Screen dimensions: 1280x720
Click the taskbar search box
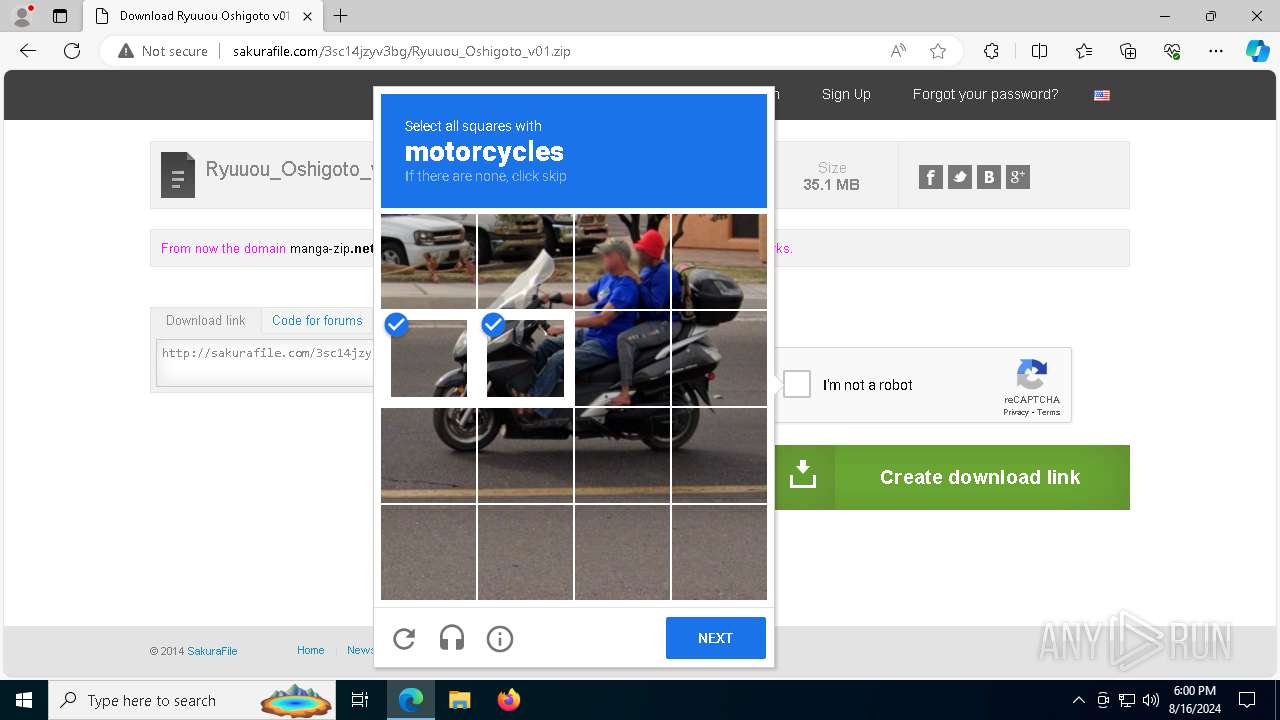pyautogui.click(x=193, y=700)
